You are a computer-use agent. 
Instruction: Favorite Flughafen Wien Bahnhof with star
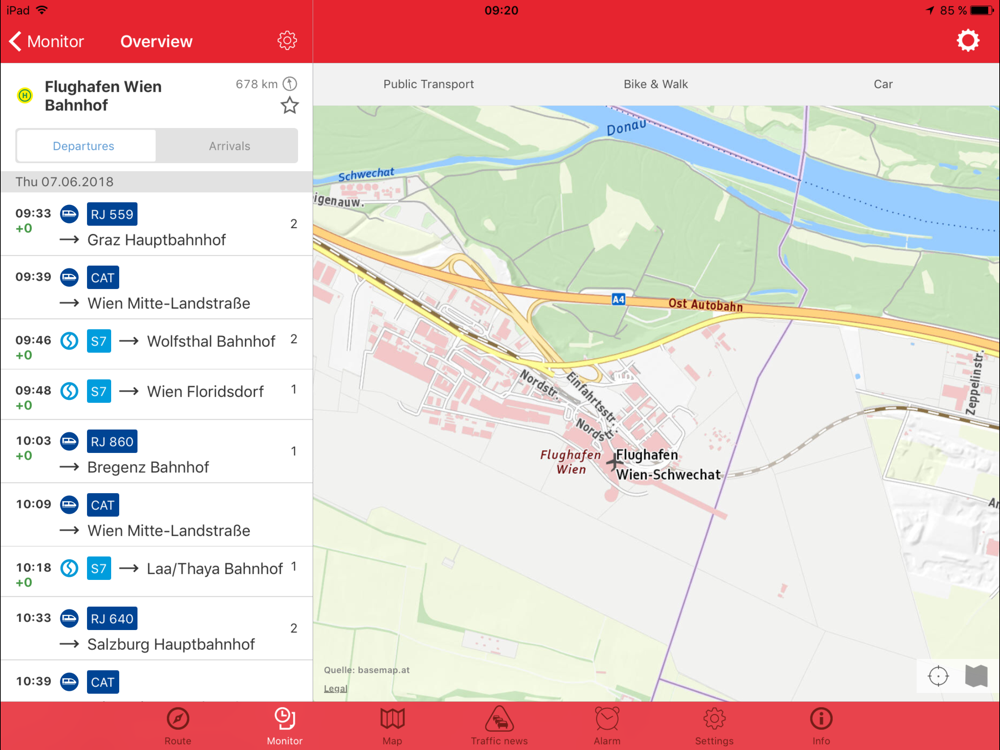click(290, 105)
